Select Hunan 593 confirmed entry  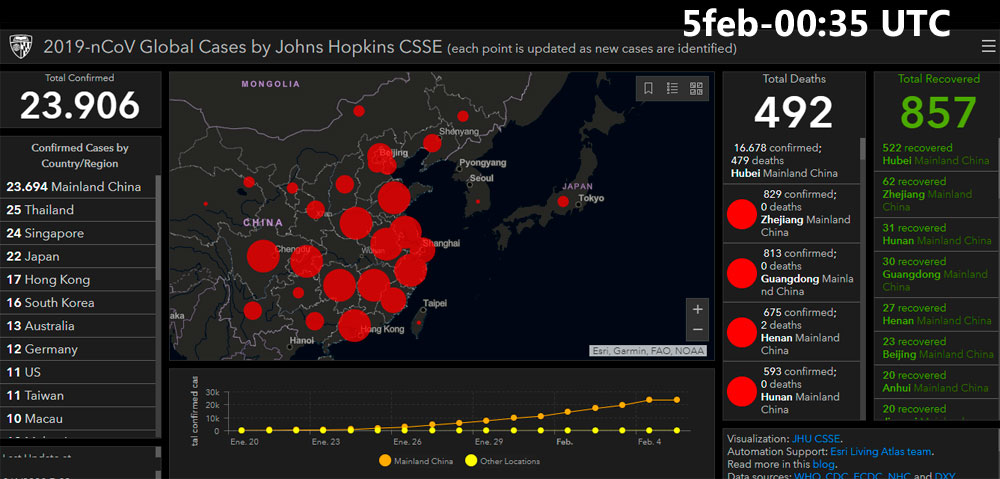791,390
